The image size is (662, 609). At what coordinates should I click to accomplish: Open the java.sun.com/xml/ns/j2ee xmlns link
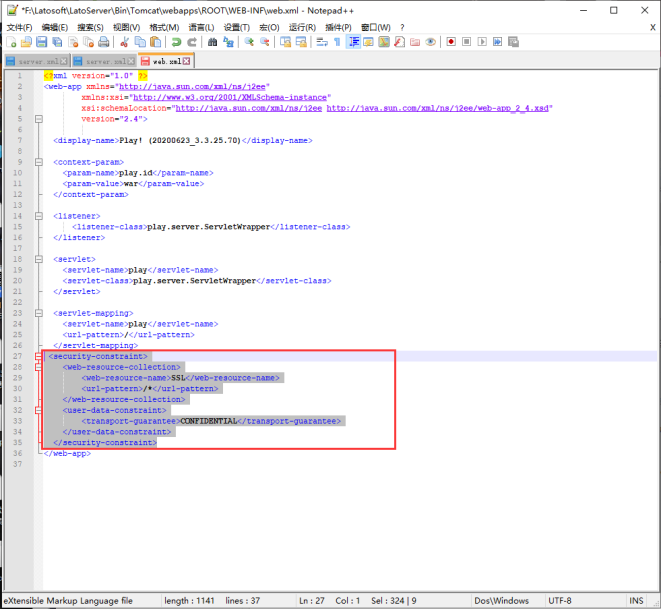pos(192,87)
